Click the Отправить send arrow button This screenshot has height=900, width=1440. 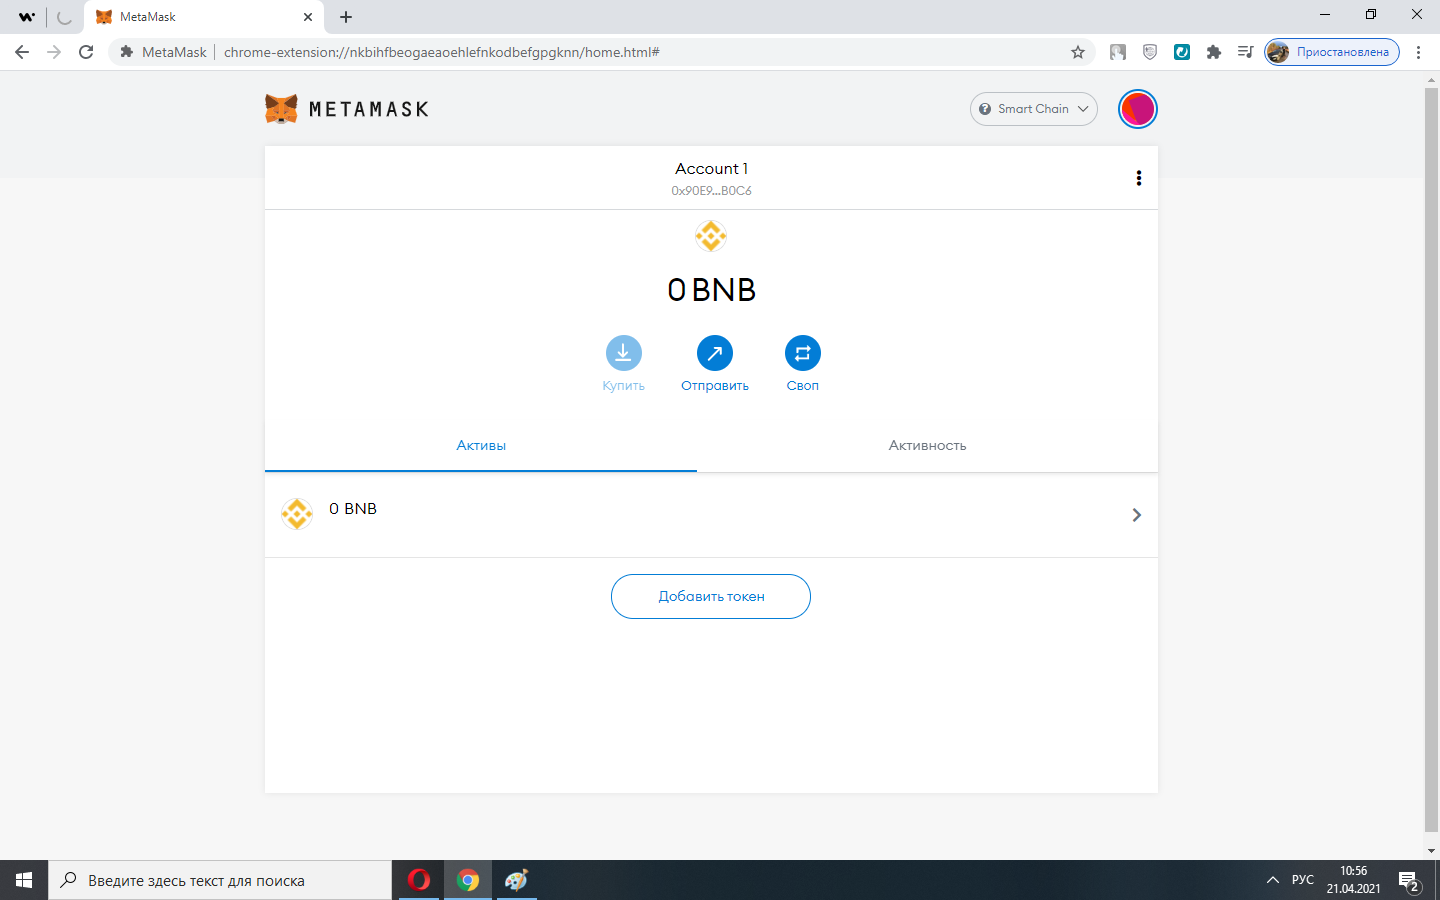[x=715, y=353]
